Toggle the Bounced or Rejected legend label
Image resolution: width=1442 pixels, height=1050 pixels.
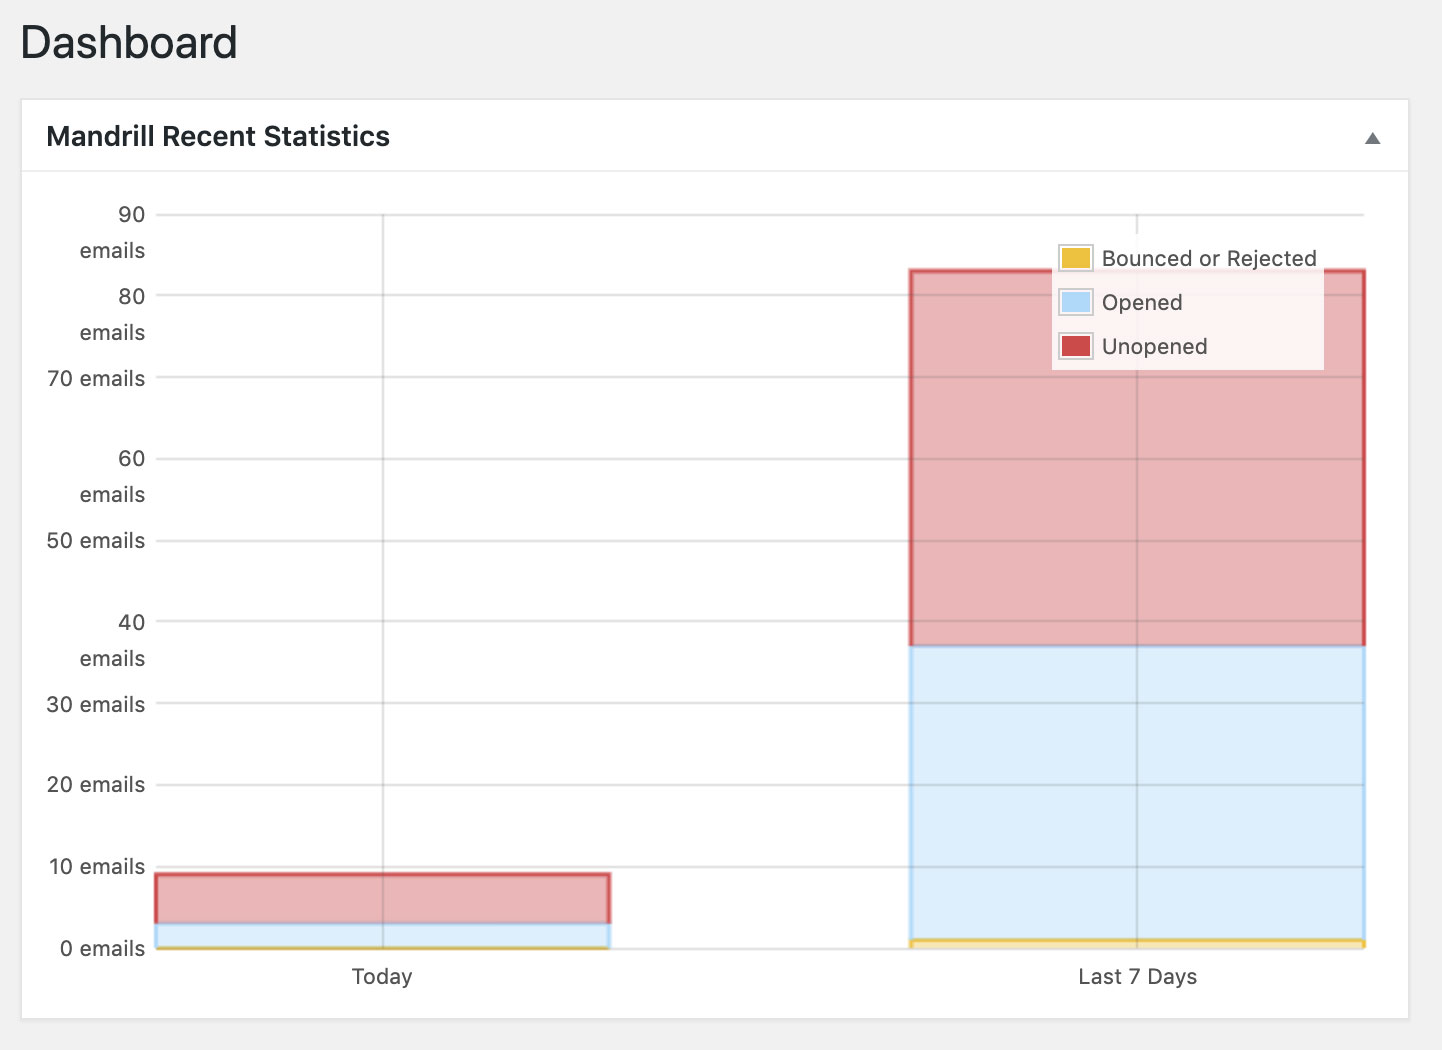point(1208,258)
